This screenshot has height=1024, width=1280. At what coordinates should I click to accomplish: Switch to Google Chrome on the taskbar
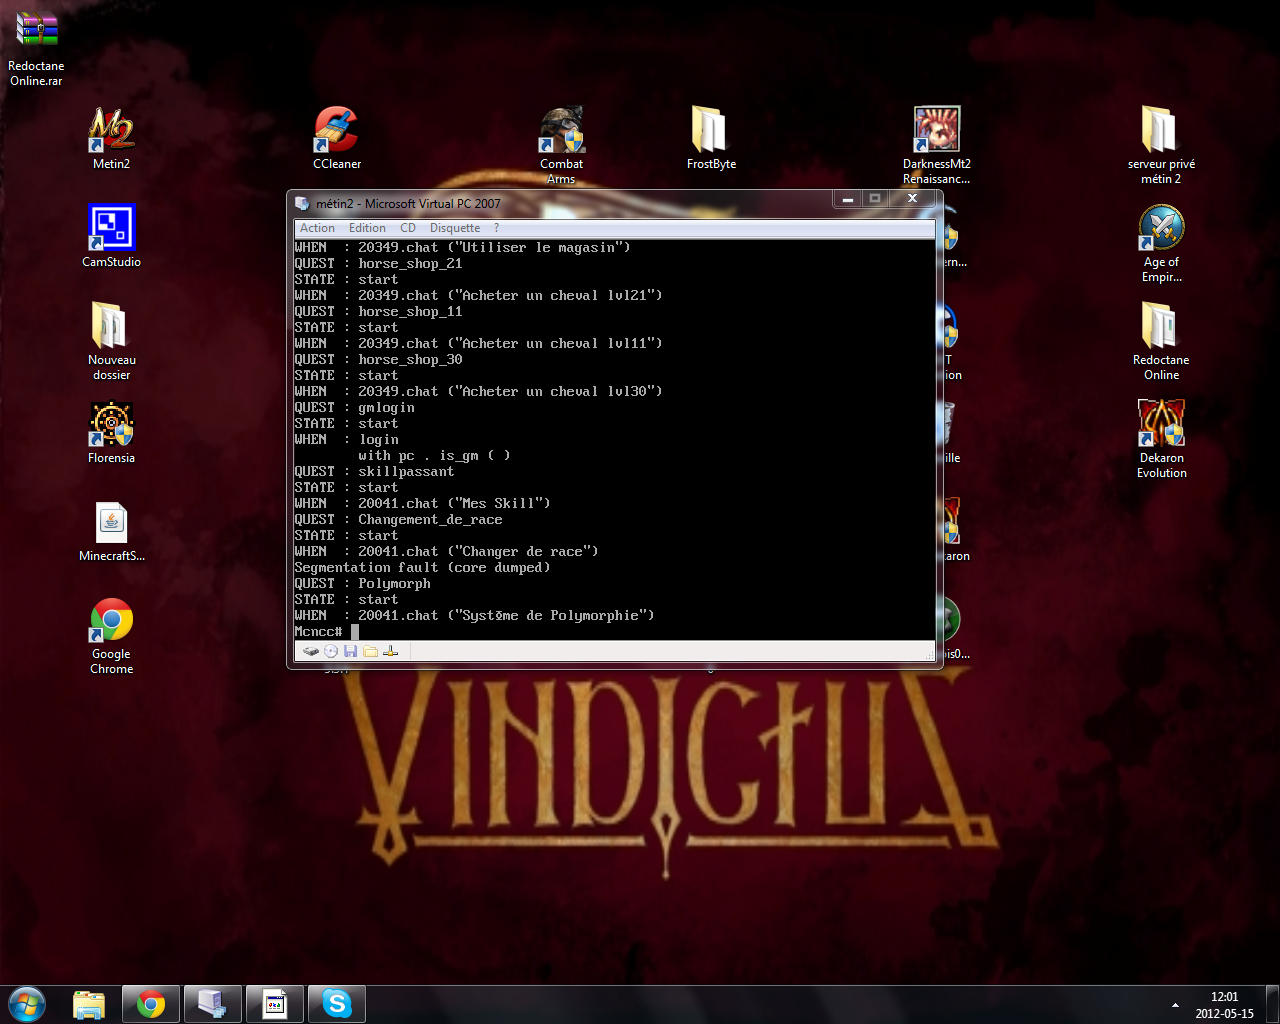click(151, 1003)
